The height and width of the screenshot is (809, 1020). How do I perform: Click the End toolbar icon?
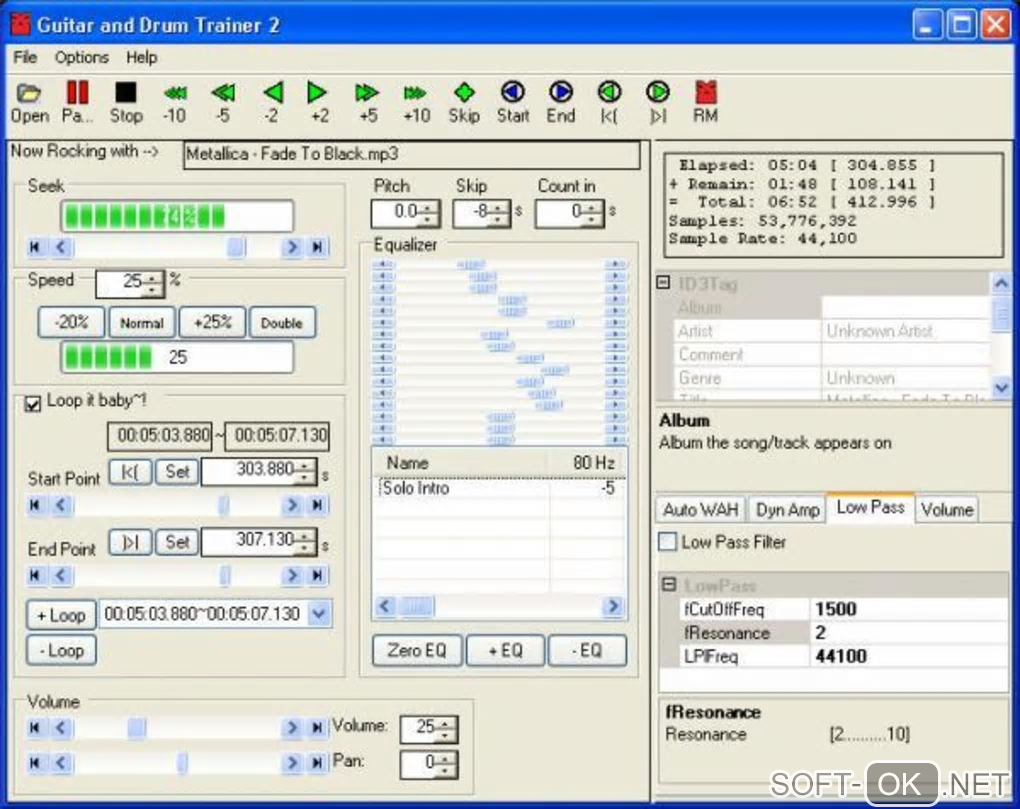(561, 102)
